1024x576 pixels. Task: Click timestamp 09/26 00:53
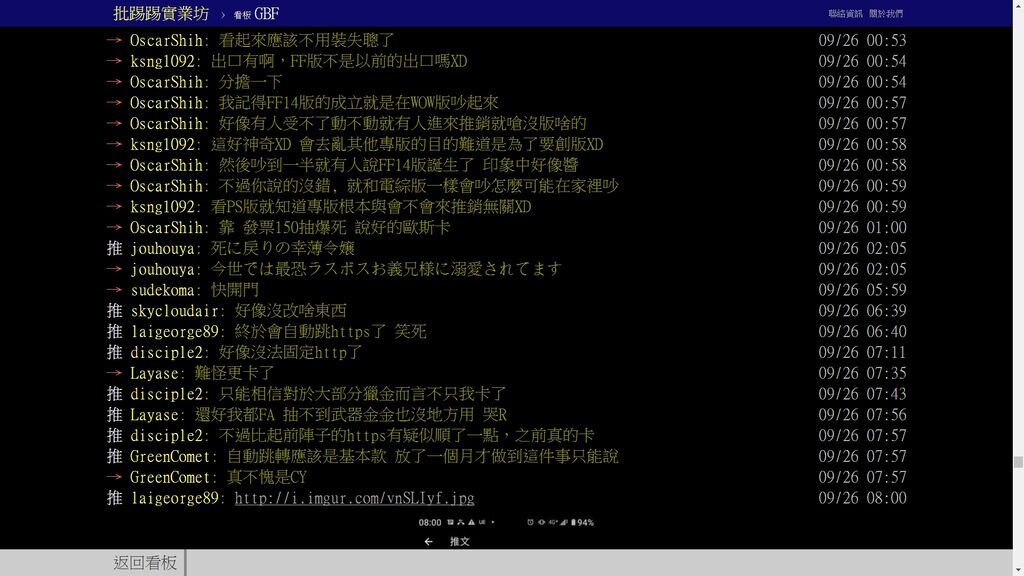pos(862,40)
